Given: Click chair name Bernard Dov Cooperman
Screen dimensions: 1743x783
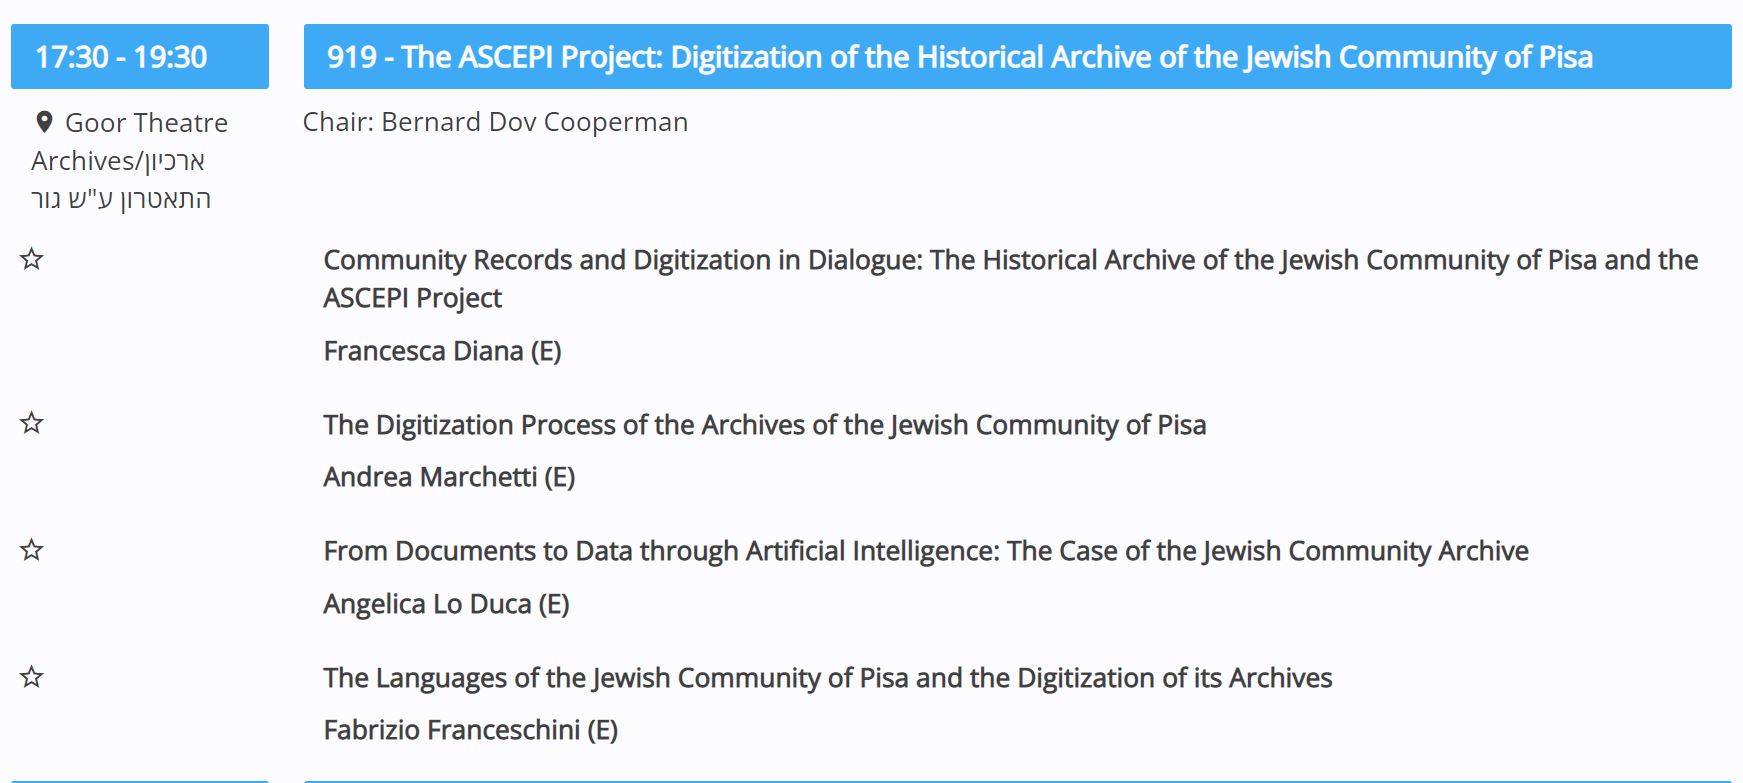Looking at the screenshot, I should [x=535, y=122].
